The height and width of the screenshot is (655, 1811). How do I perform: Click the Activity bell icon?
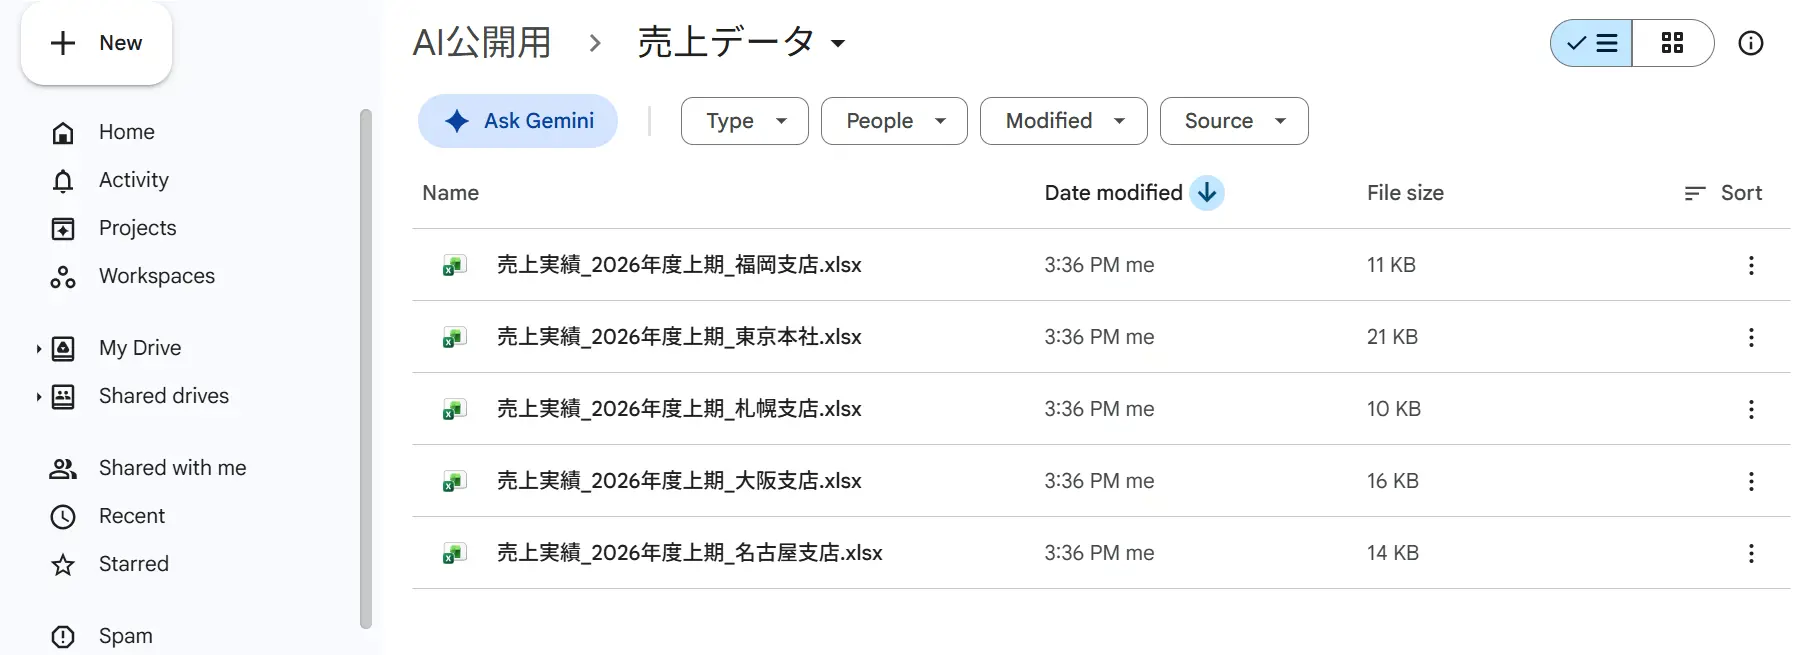pyautogui.click(x=63, y=181)
